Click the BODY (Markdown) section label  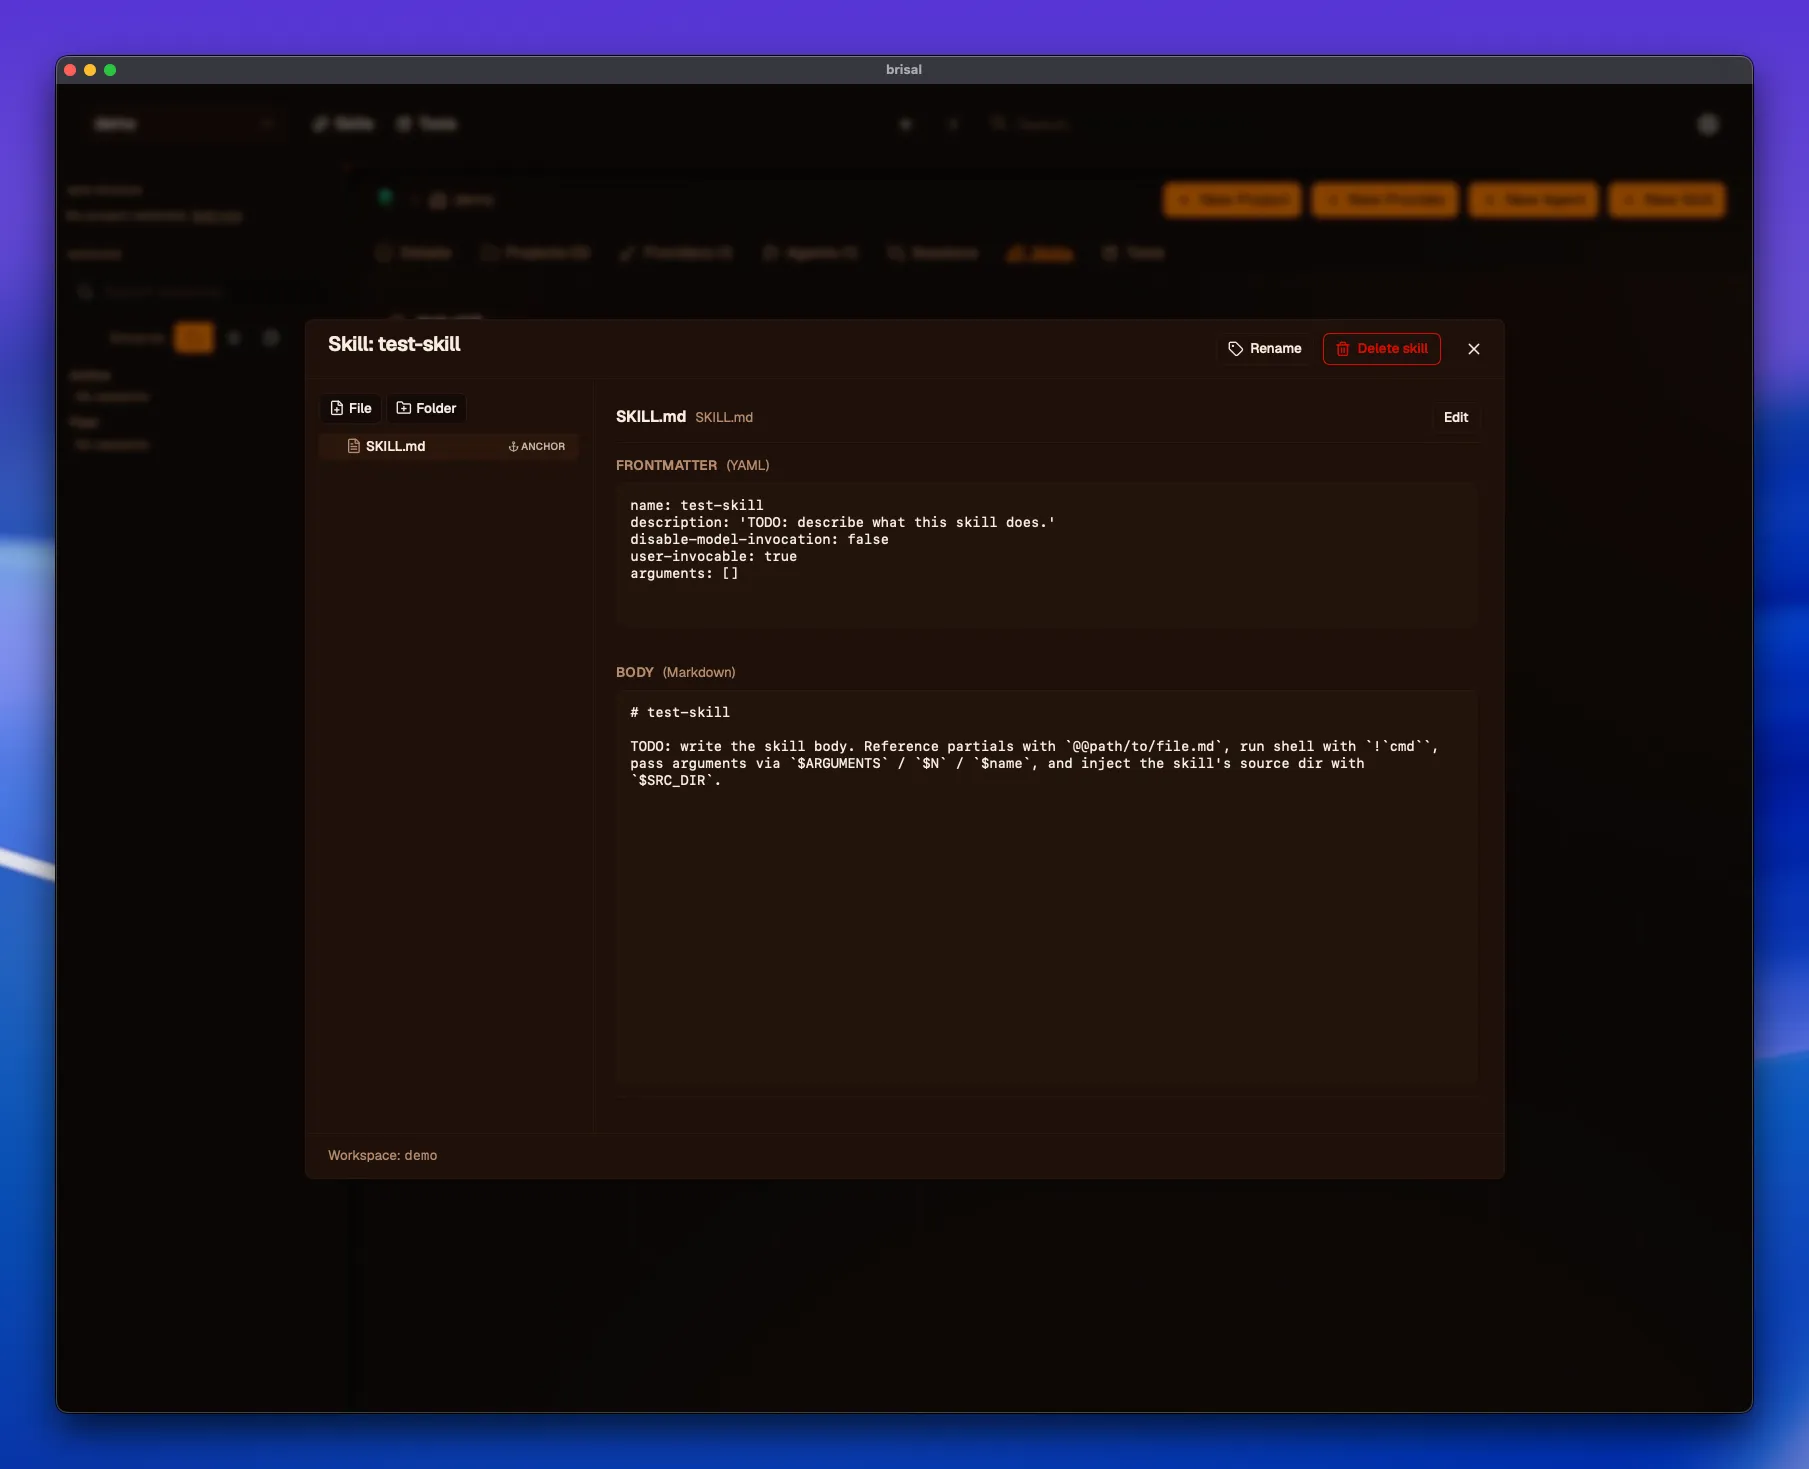coord(675,672)
